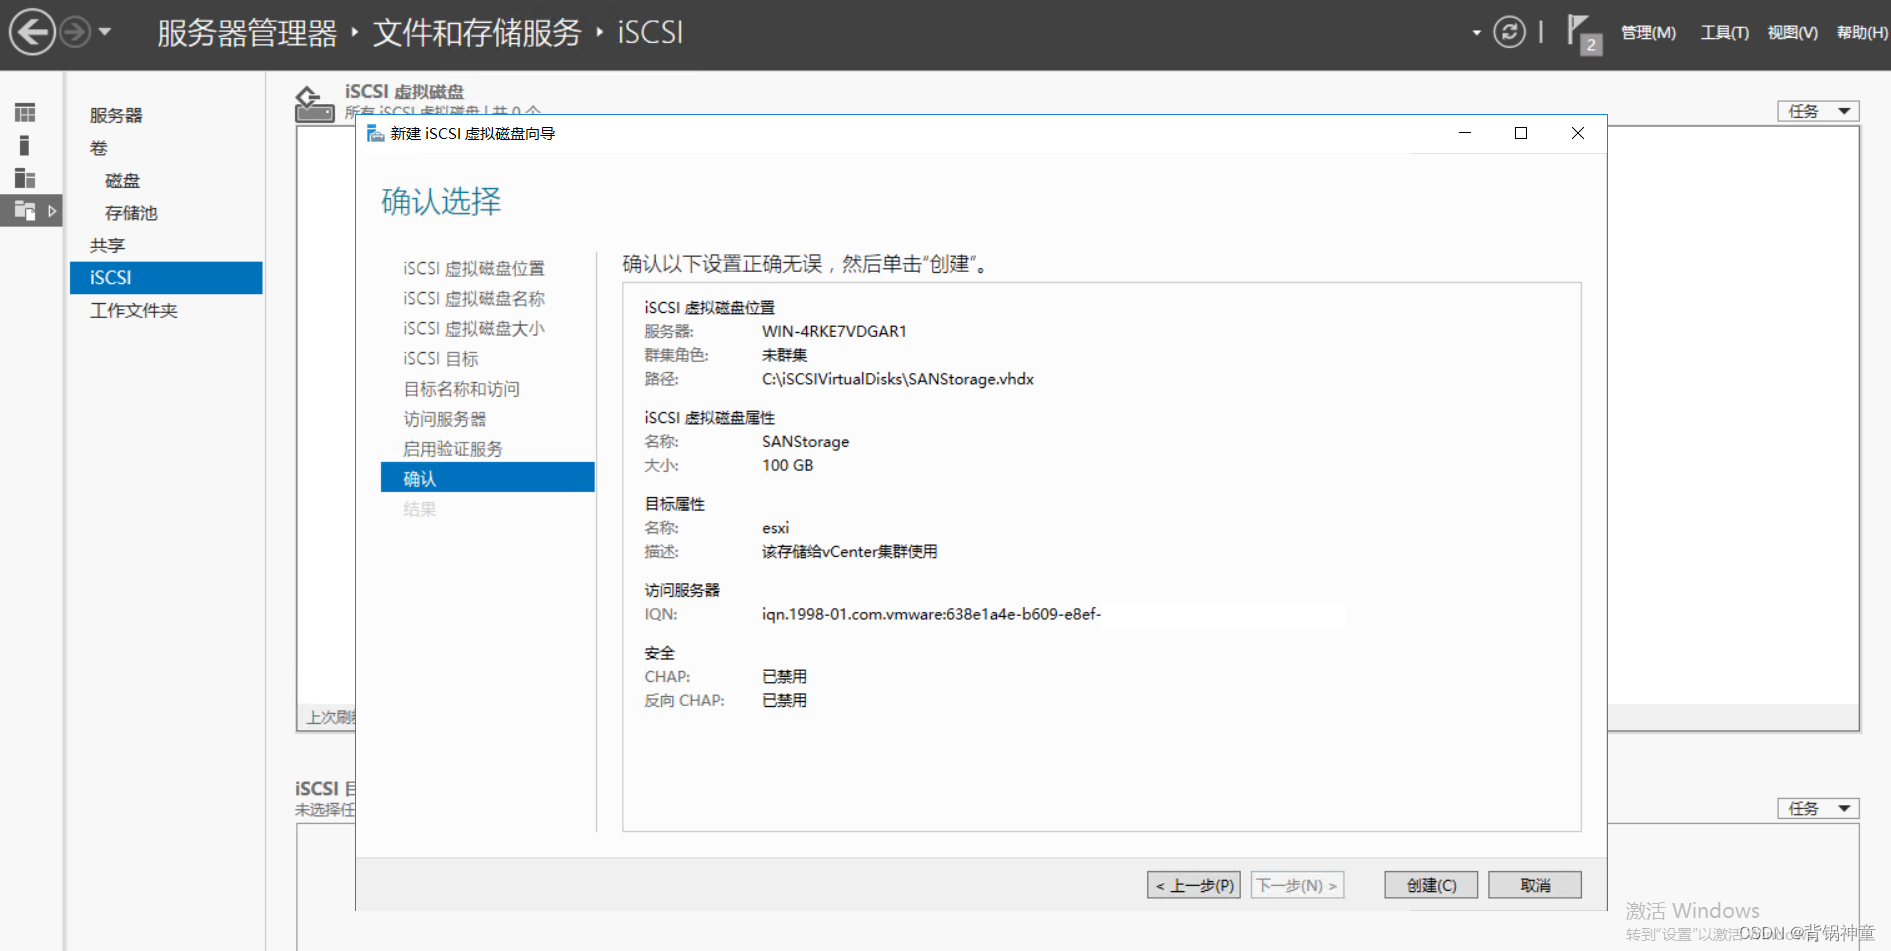Select the iSCSI 目标 step in the wizard
The height and width of the screenshot is (951, 1891).
pos(440,358)
